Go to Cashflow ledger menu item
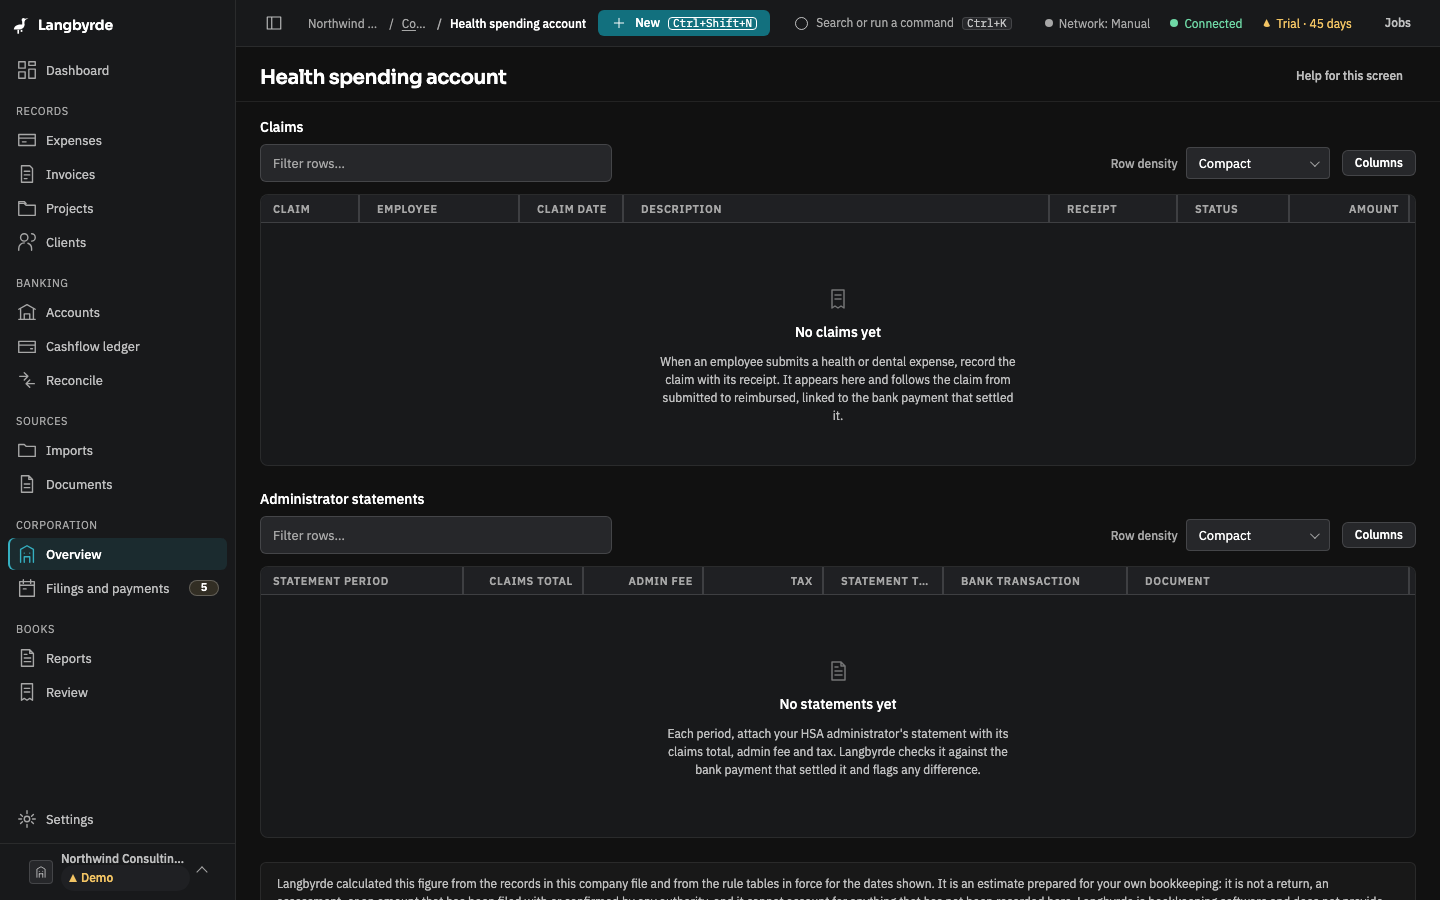This screenshot has width=1440, height=900. (x=118, y=346)
